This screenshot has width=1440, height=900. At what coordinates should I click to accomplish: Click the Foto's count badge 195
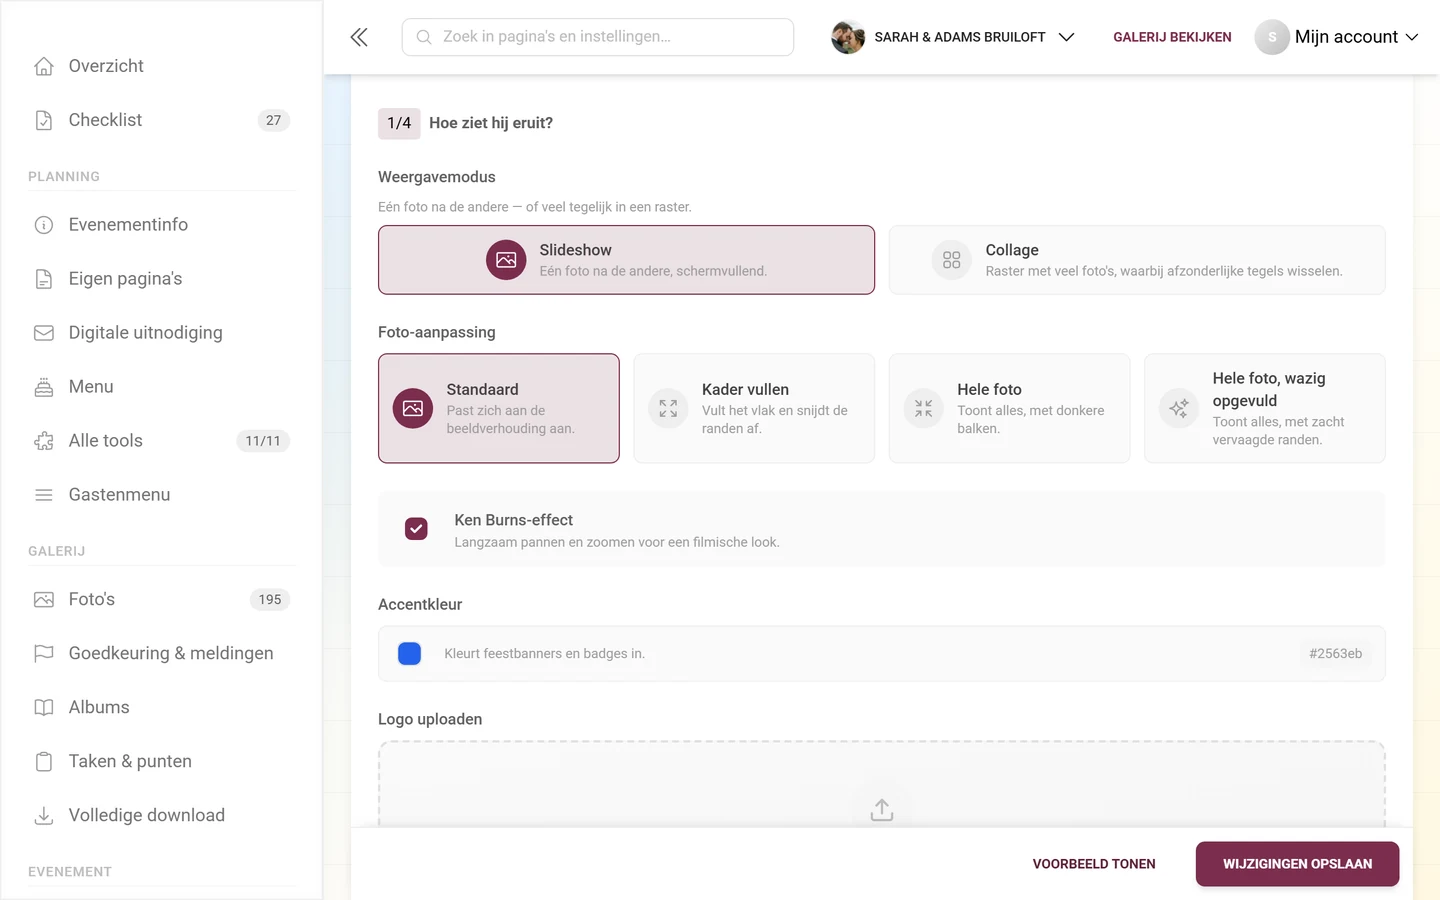click(x=270, y=600)
